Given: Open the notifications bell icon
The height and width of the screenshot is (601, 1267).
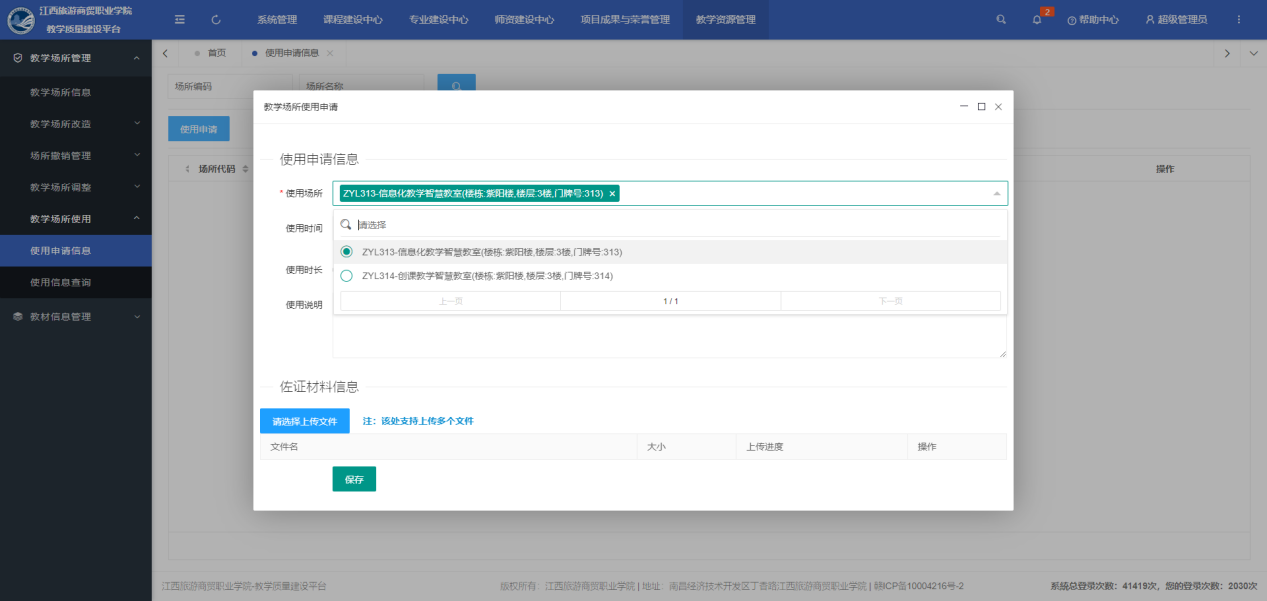Looking at the screenshot, I should (1037, 20).
